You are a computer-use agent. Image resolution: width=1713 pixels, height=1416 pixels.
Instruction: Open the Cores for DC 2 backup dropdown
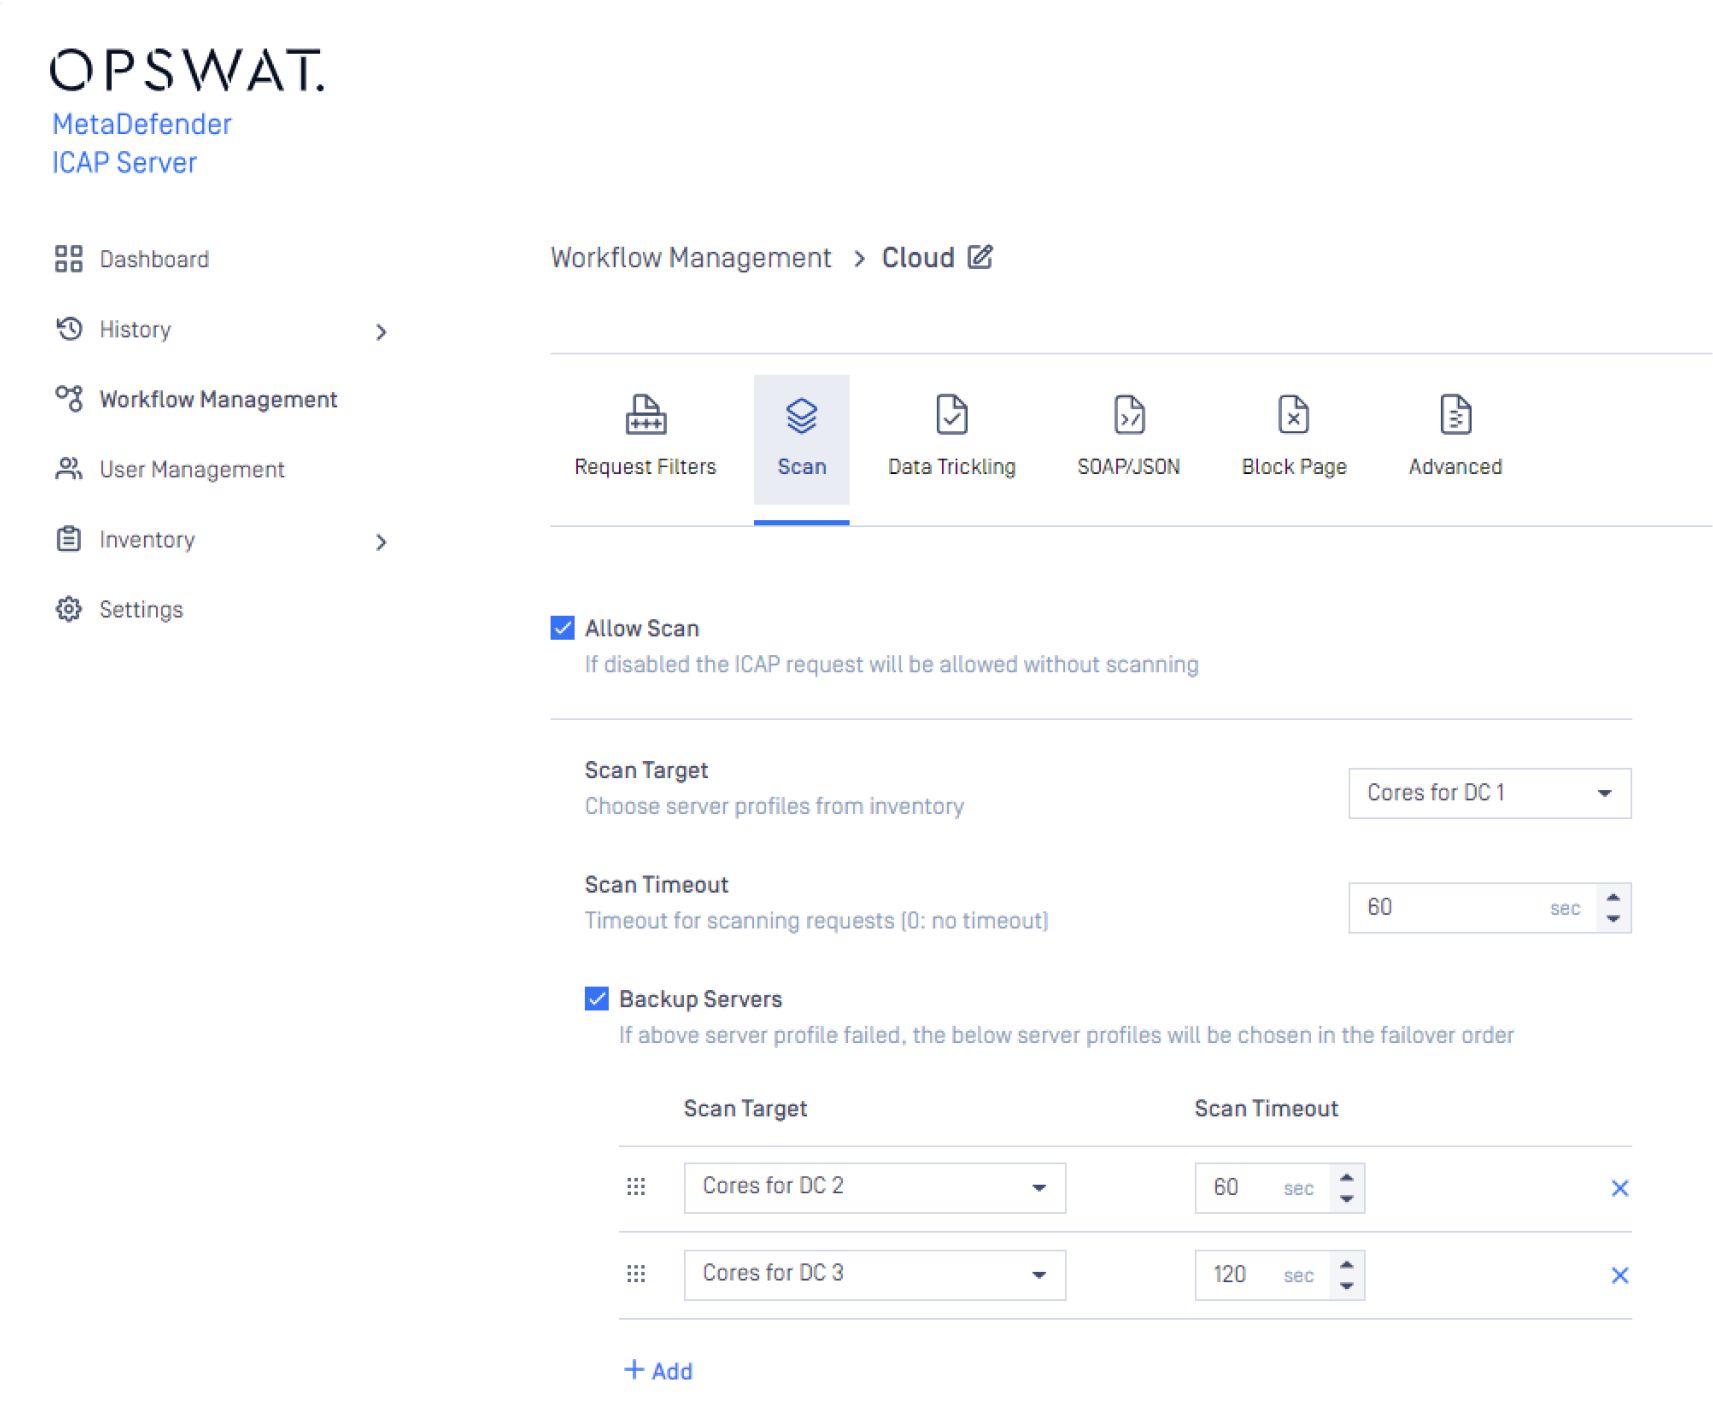[874, 1188]
